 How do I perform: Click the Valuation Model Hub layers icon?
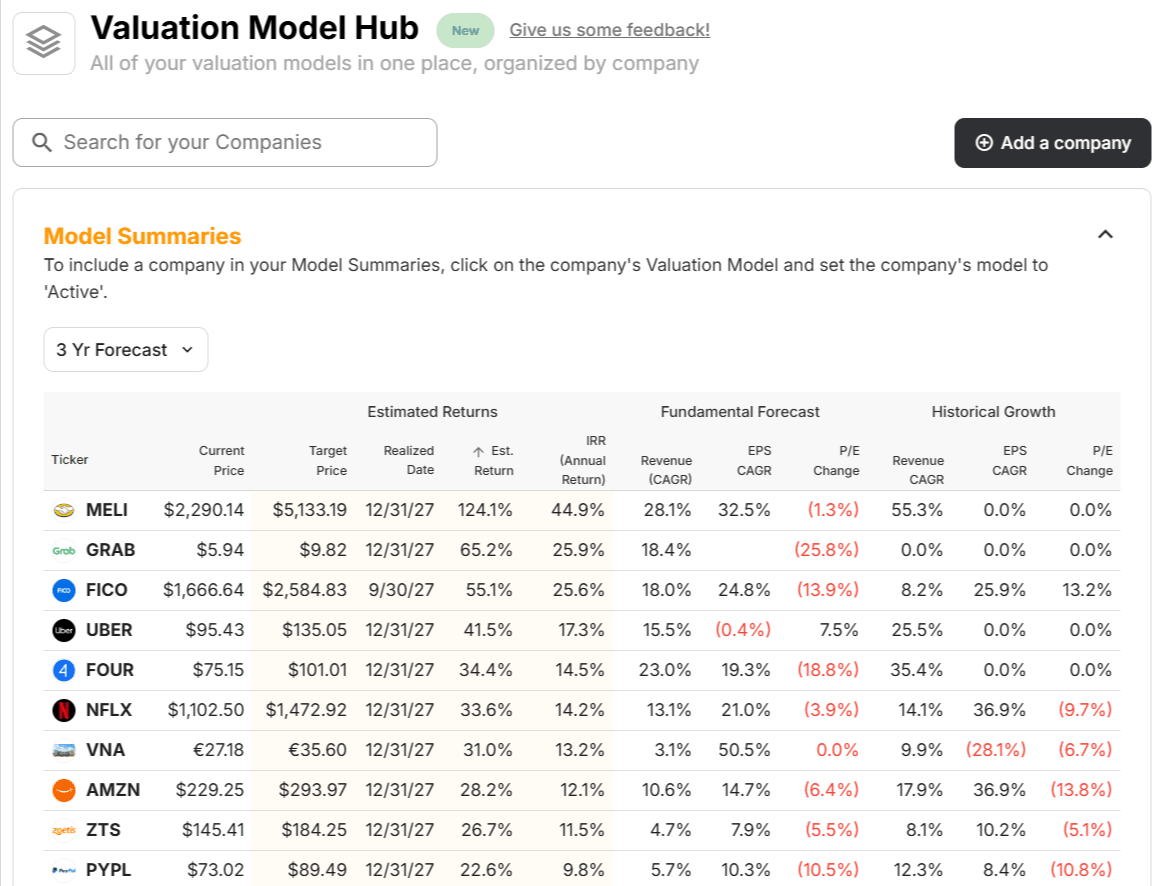coord(44,43)
